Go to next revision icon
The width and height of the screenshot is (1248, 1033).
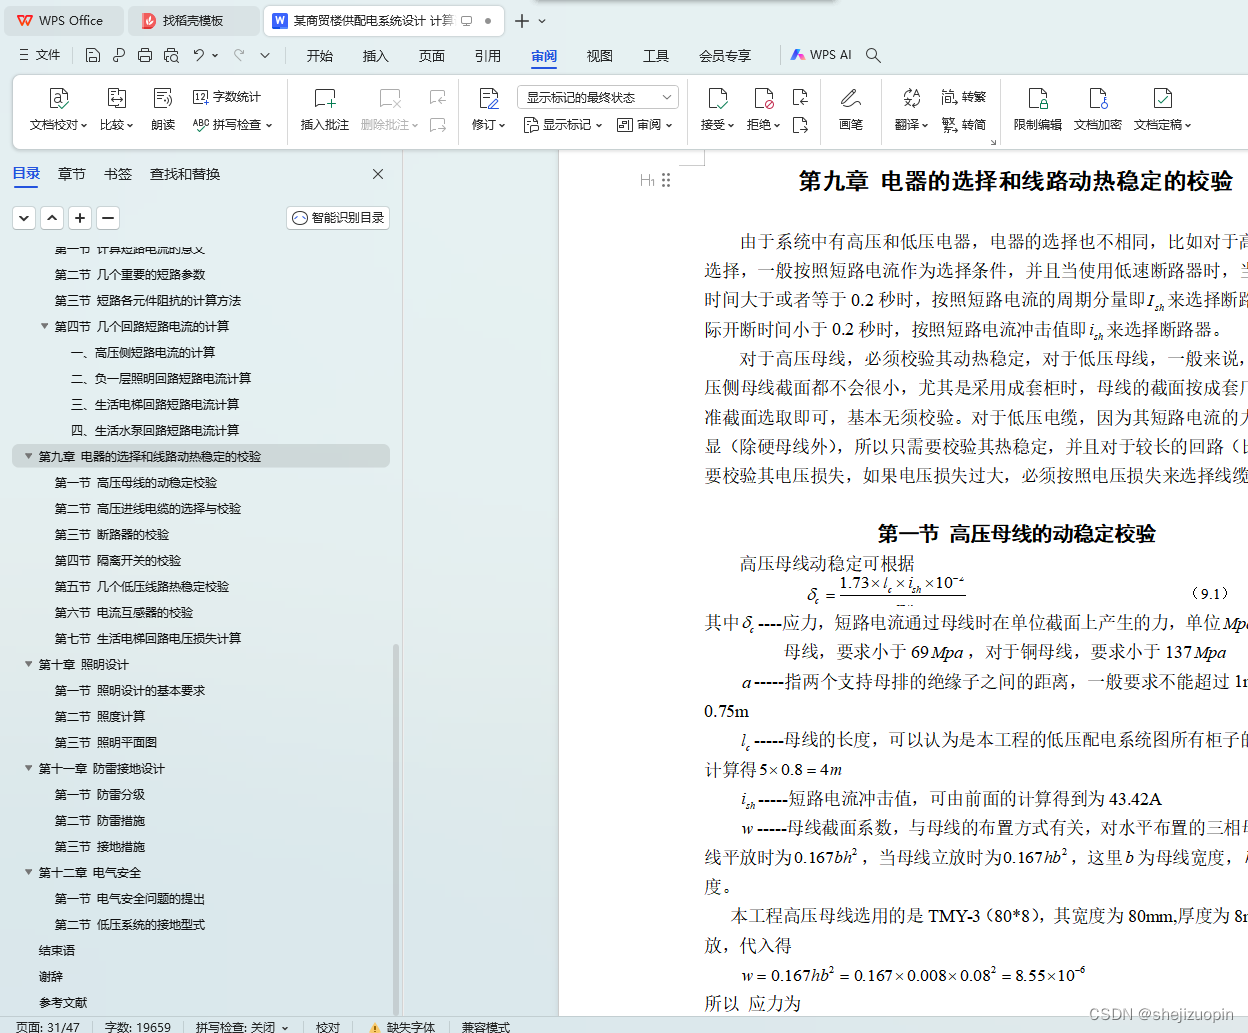(x=800, y=125)
